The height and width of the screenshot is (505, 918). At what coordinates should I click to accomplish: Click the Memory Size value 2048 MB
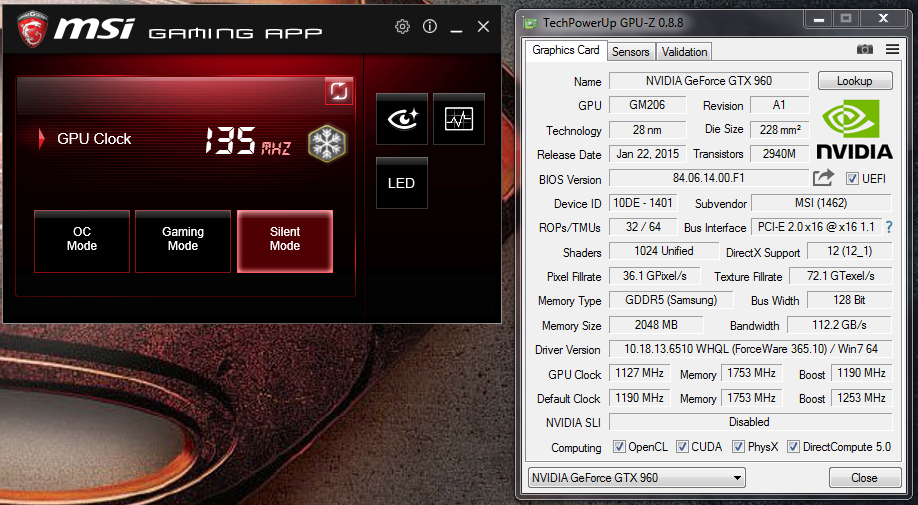click(x=656, y=324)
